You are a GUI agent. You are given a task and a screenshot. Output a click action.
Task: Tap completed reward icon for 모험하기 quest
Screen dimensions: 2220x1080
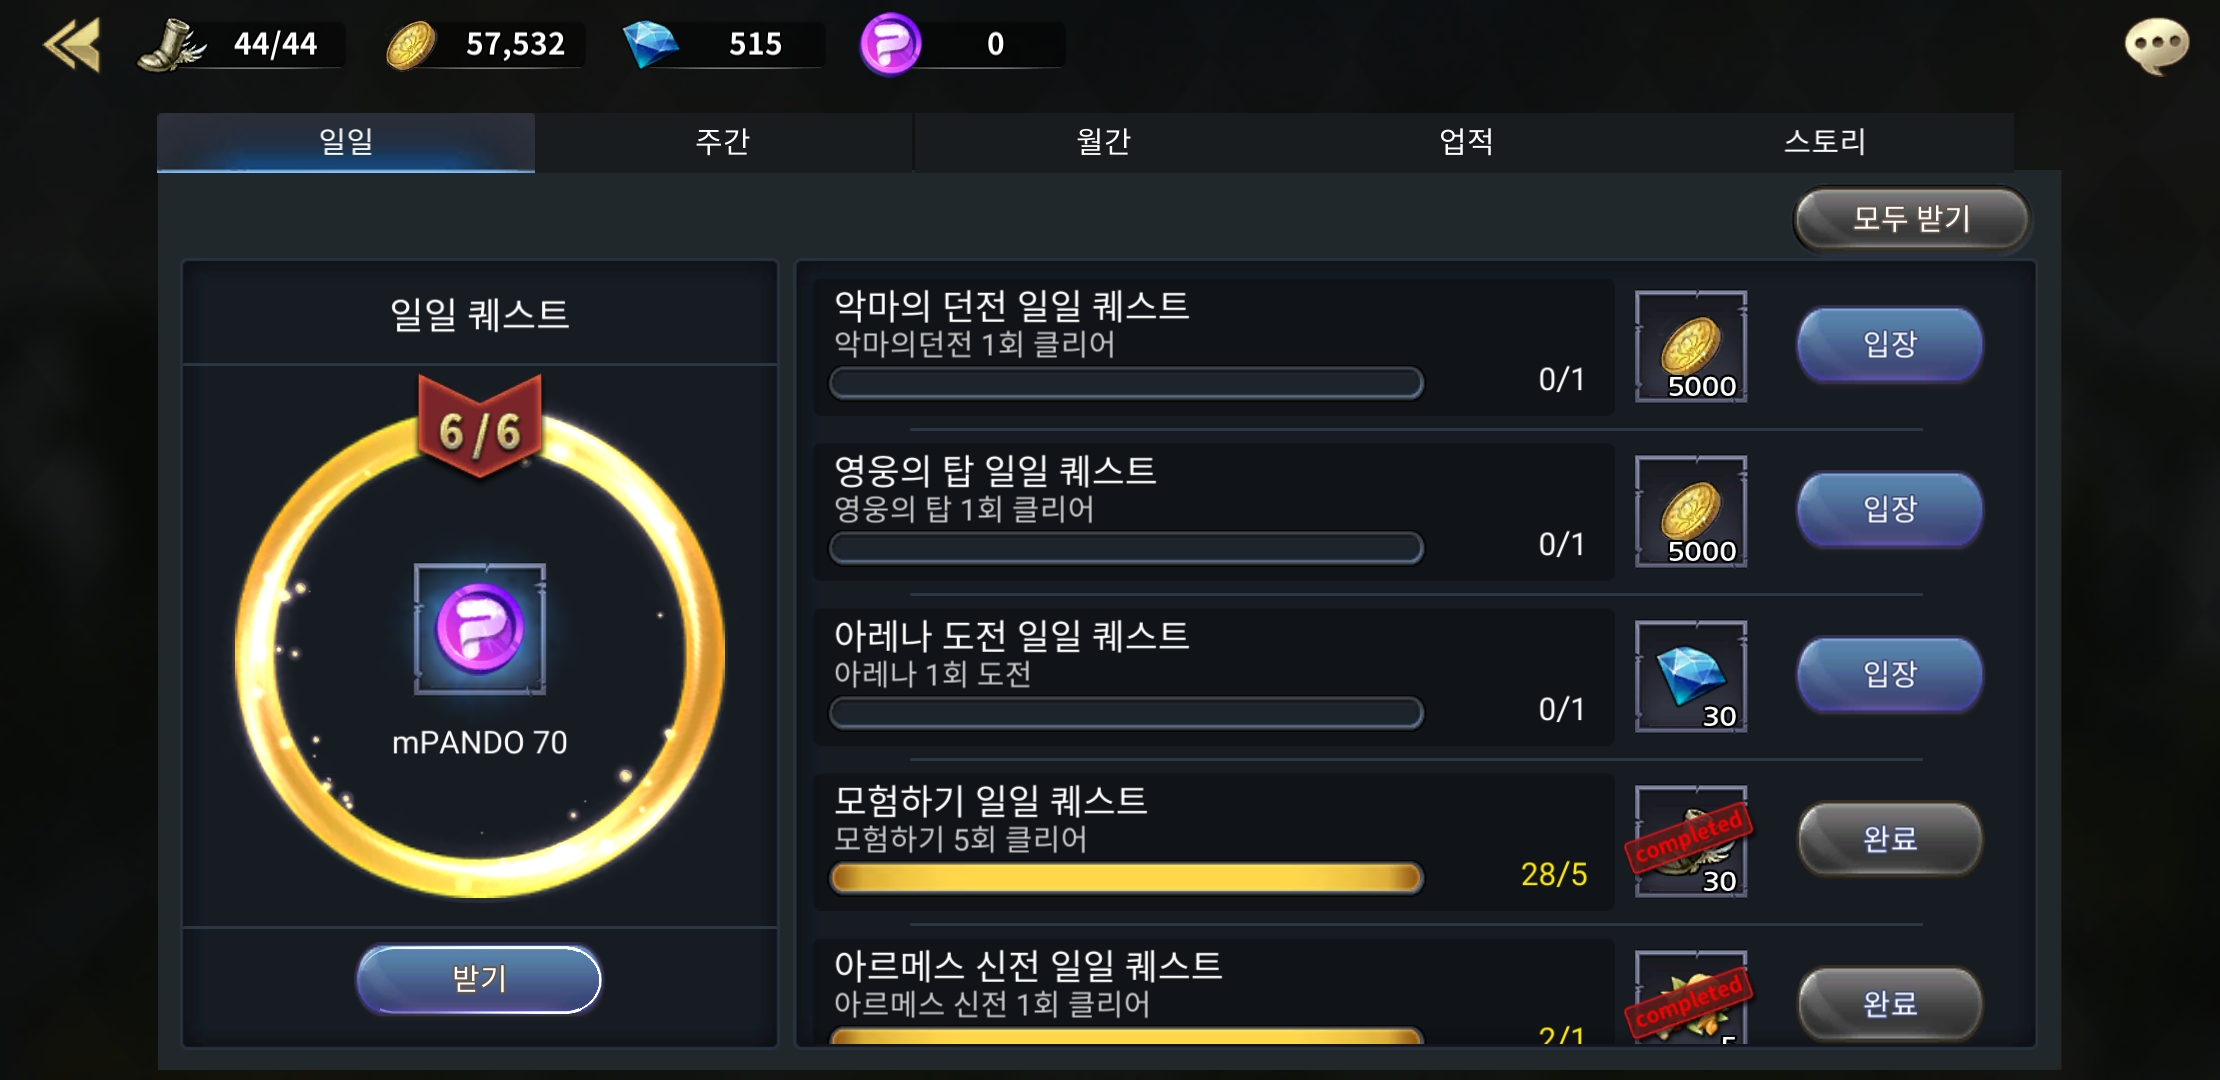pos(1691,841)
